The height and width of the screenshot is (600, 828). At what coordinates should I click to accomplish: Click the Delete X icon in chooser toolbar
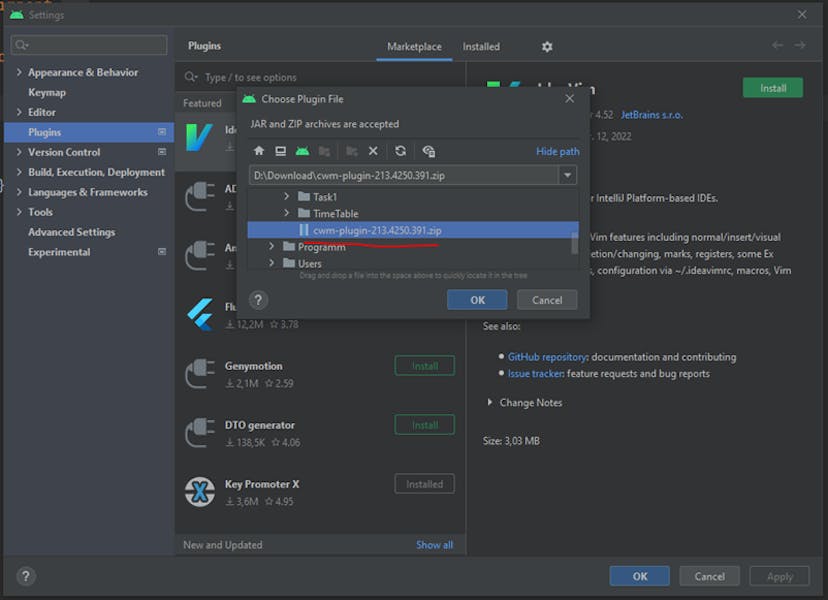click(x=373, y=151)
